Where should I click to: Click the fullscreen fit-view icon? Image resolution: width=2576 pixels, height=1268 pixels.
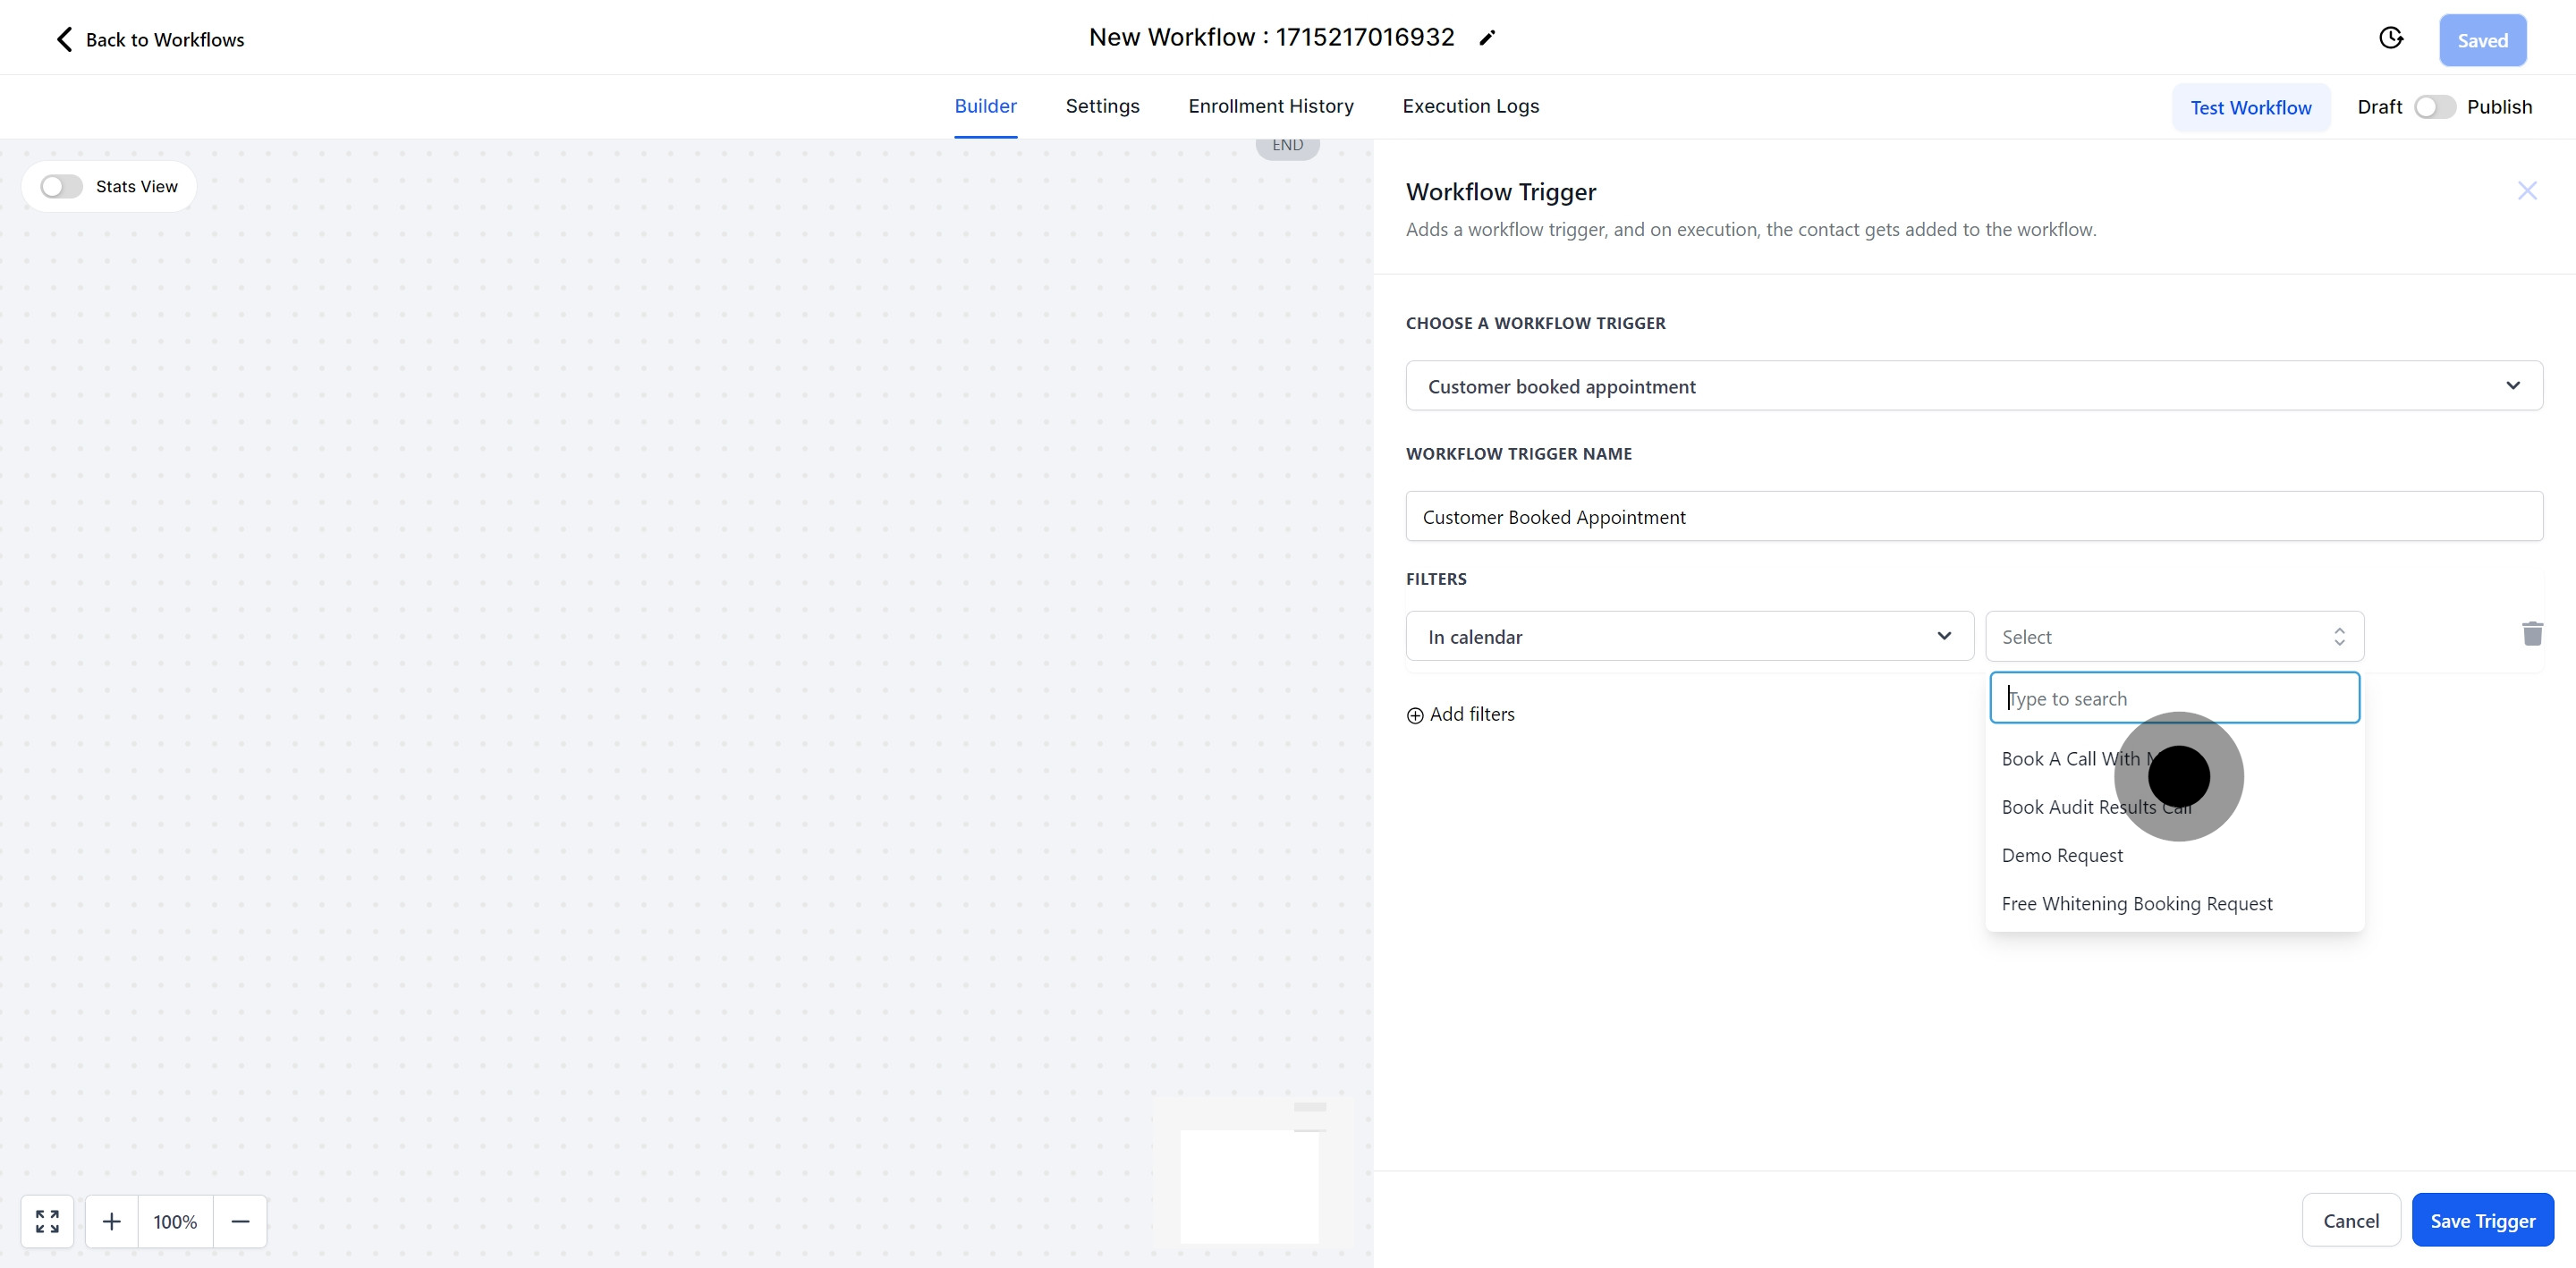[47, 1221]
